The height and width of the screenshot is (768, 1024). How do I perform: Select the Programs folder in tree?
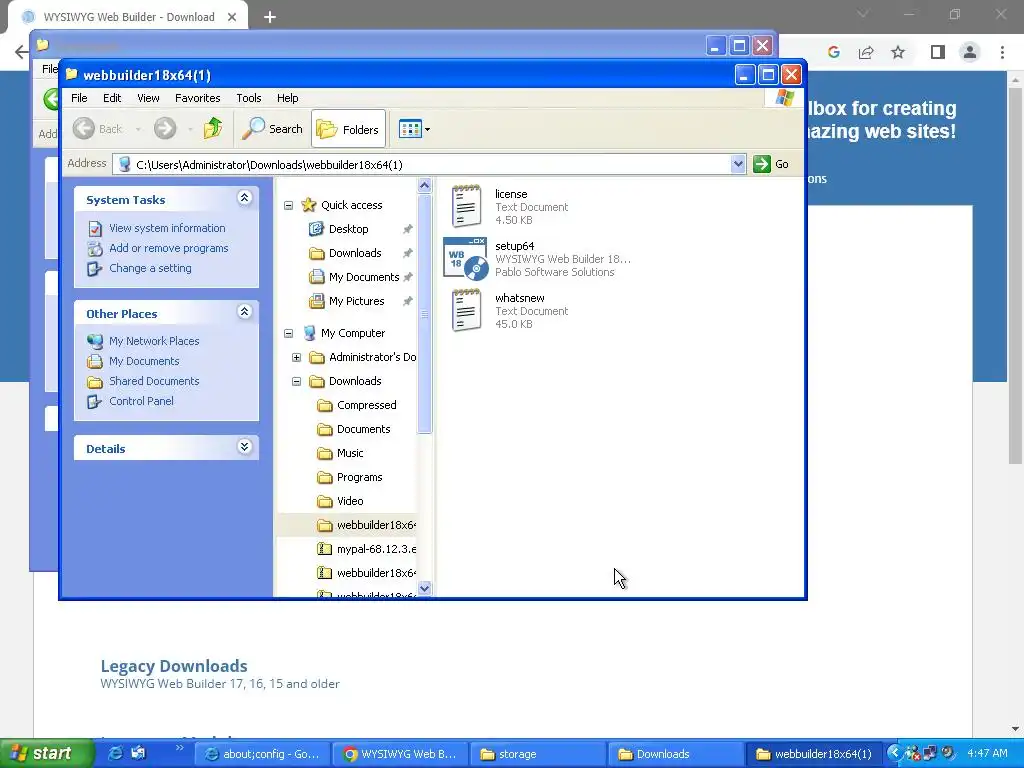click(359, 477)
